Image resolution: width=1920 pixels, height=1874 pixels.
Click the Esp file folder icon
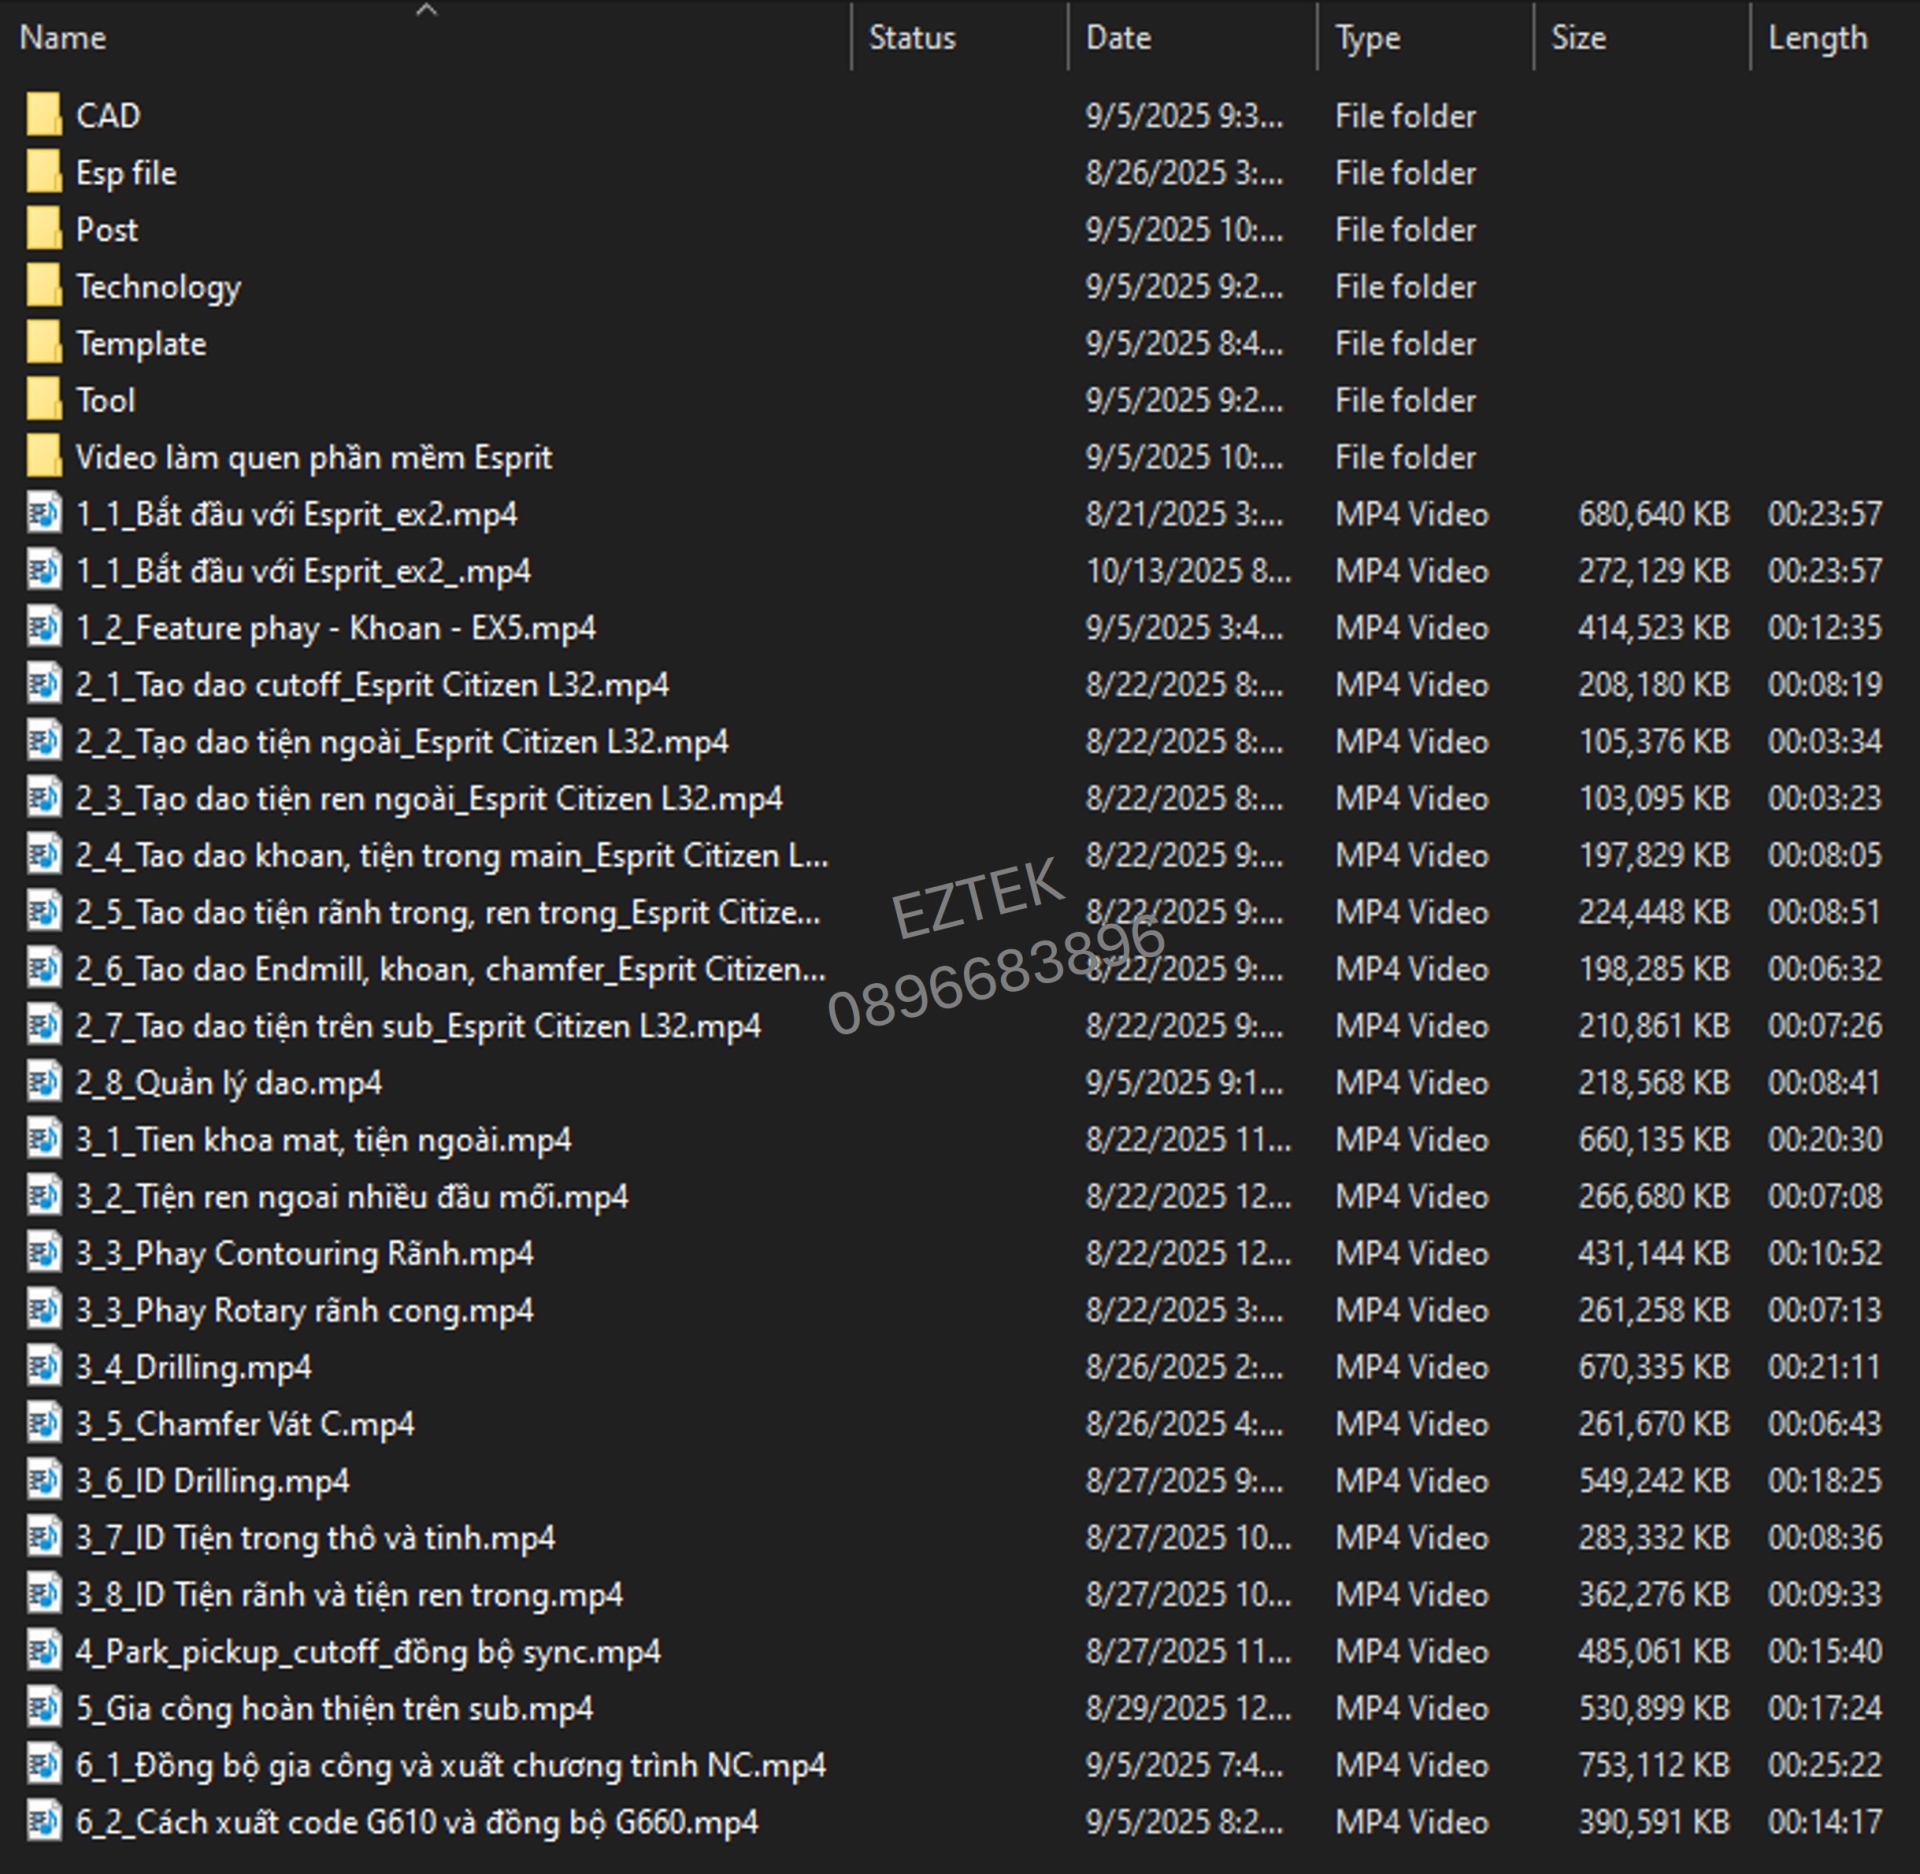(x=43, y=172)
